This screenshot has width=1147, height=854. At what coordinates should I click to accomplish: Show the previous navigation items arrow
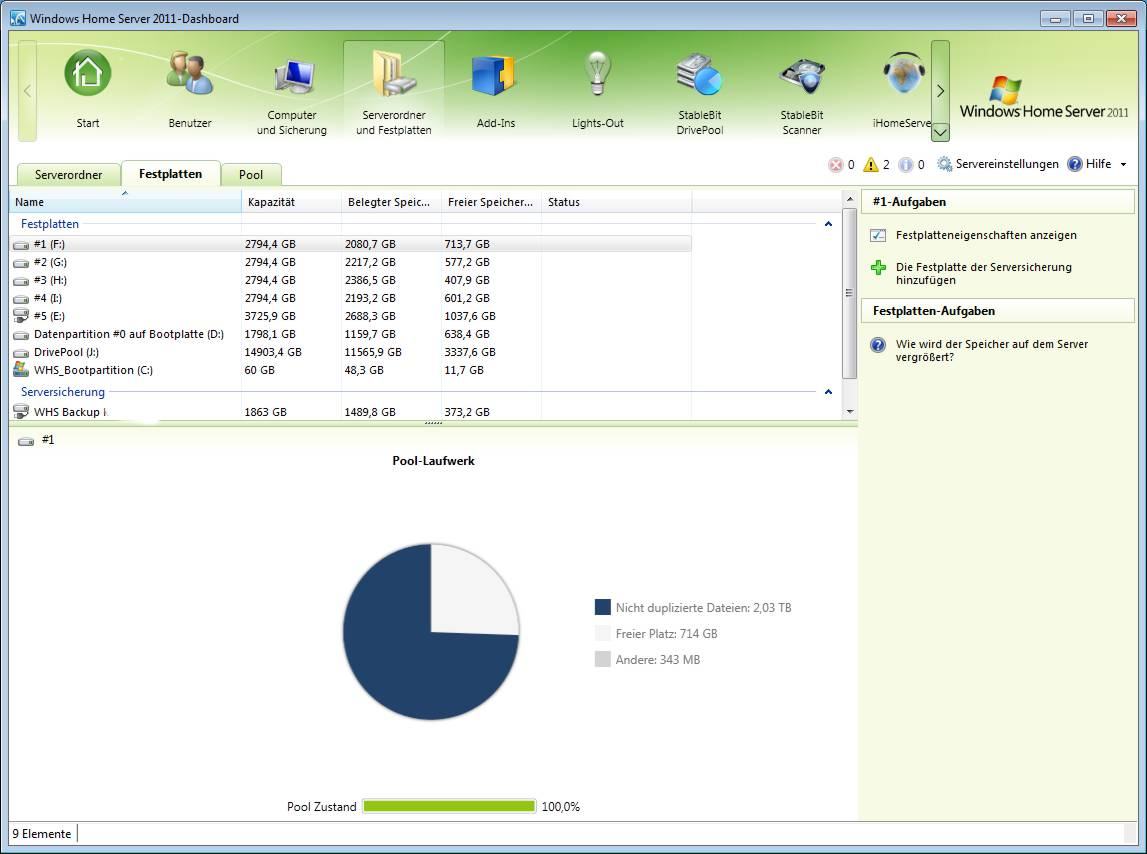(x=27, y=91)
